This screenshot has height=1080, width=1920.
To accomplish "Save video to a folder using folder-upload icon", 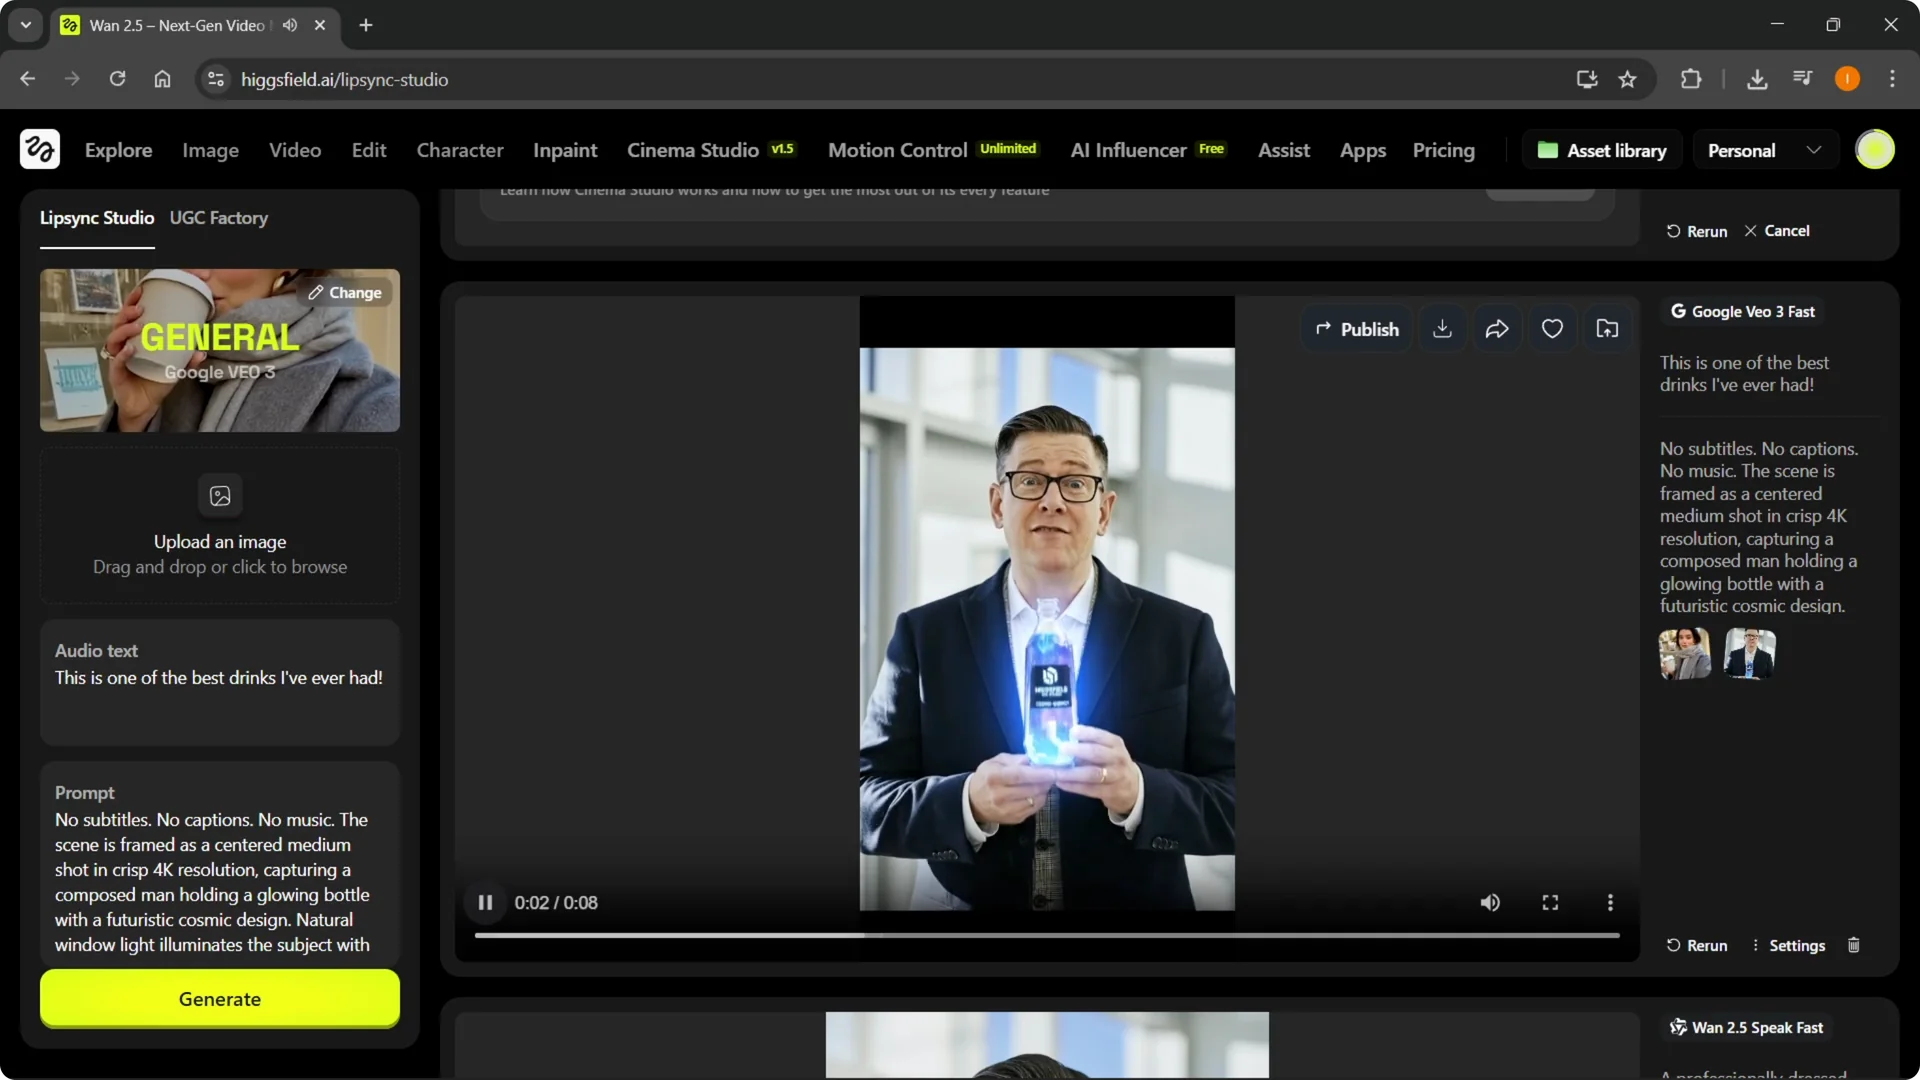I will coord(1606,328).
